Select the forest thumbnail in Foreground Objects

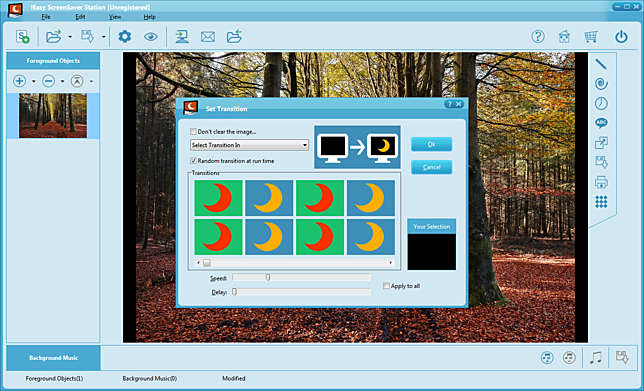click(53, 115)
